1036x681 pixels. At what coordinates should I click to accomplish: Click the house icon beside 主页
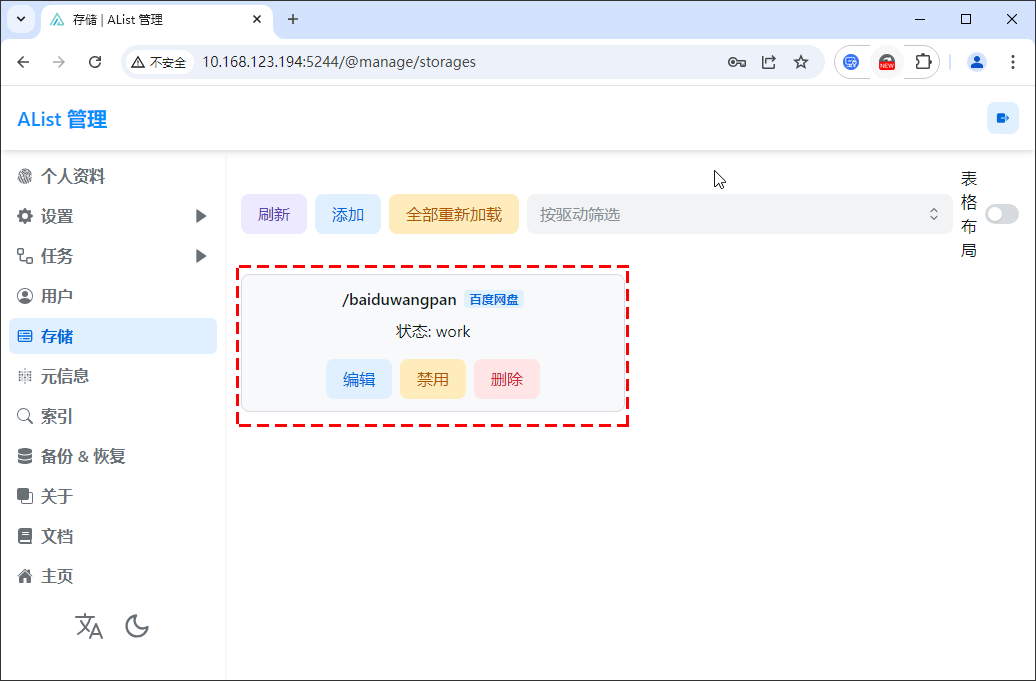[x=24, y=576]
